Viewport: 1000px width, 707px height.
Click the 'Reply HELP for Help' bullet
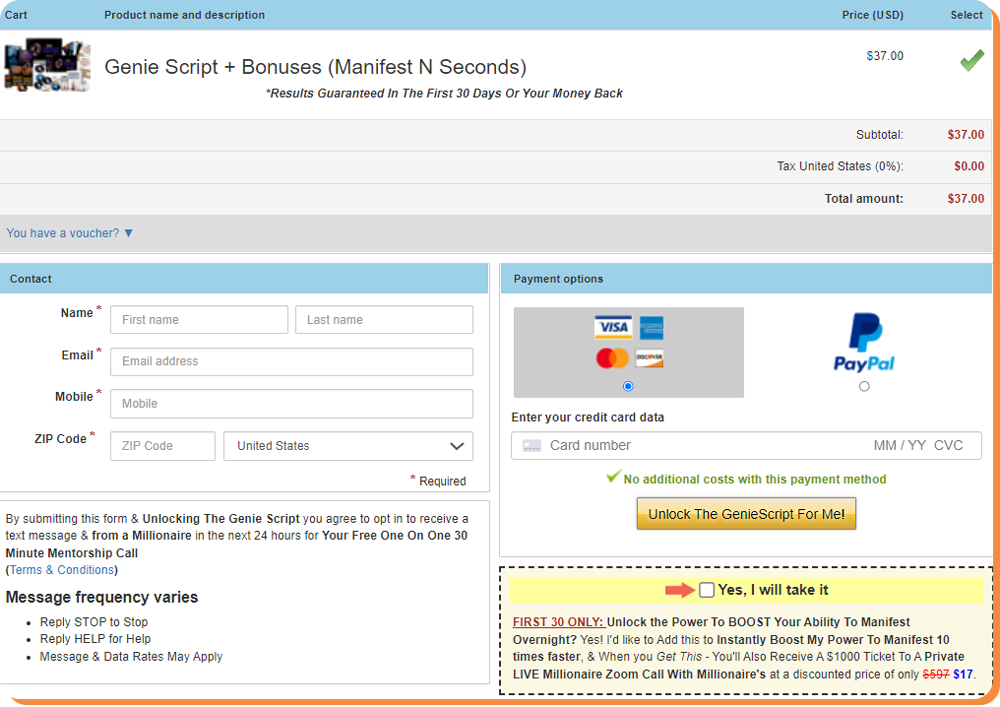(x=95, y=639)
